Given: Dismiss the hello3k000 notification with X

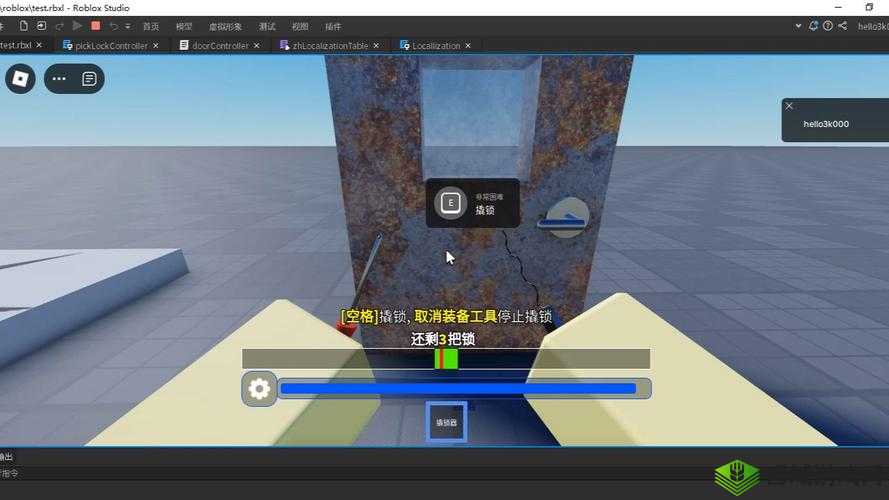Looking at the screenshot, I should [x=789, y=106].
